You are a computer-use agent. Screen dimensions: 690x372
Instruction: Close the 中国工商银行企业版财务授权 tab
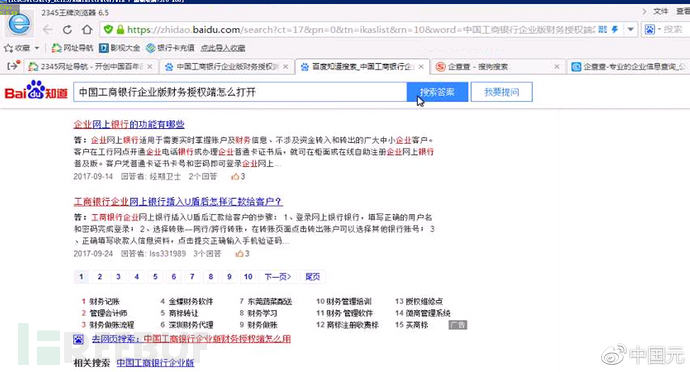point(286,66)
